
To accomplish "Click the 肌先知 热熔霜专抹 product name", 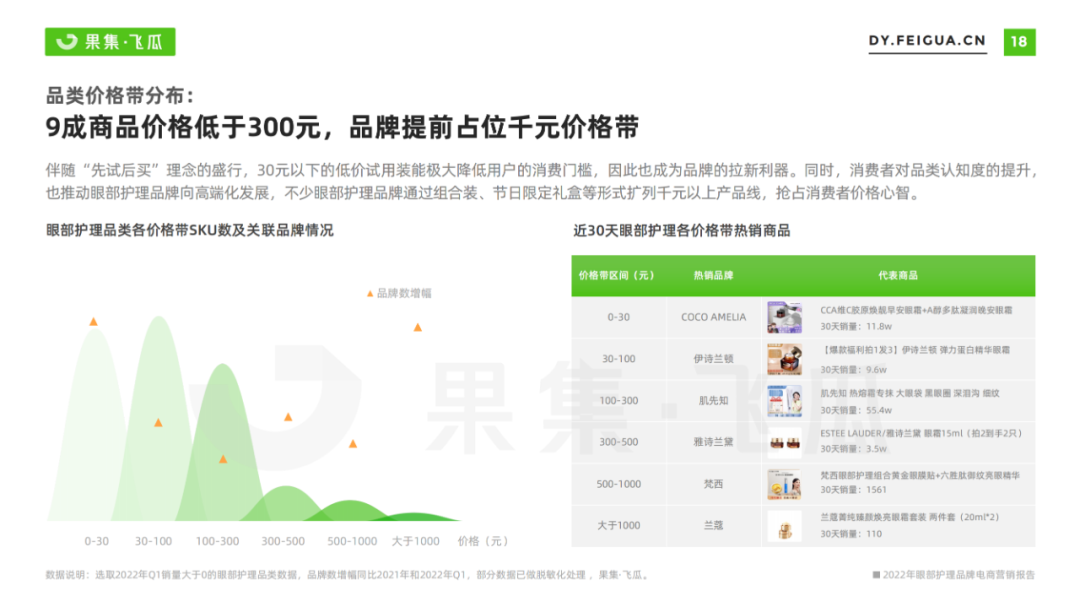I will (x=910, y=393).
